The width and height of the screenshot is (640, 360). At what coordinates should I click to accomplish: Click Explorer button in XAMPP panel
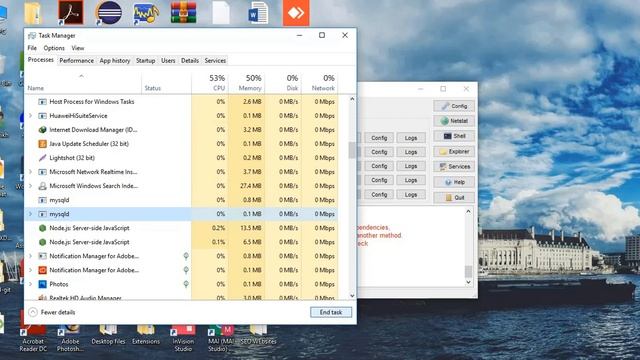pos(454,152)
